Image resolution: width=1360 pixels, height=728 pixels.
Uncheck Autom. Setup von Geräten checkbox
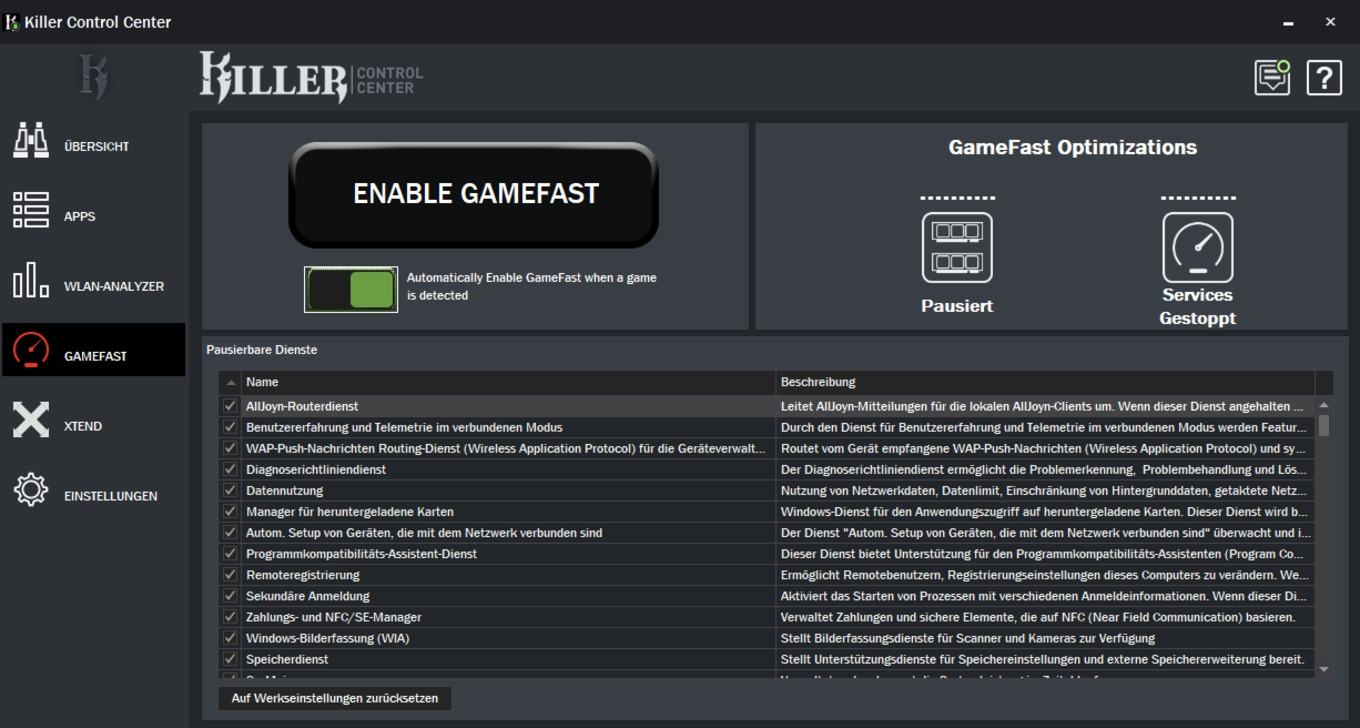pyautogui.click(x=230, y=532)
